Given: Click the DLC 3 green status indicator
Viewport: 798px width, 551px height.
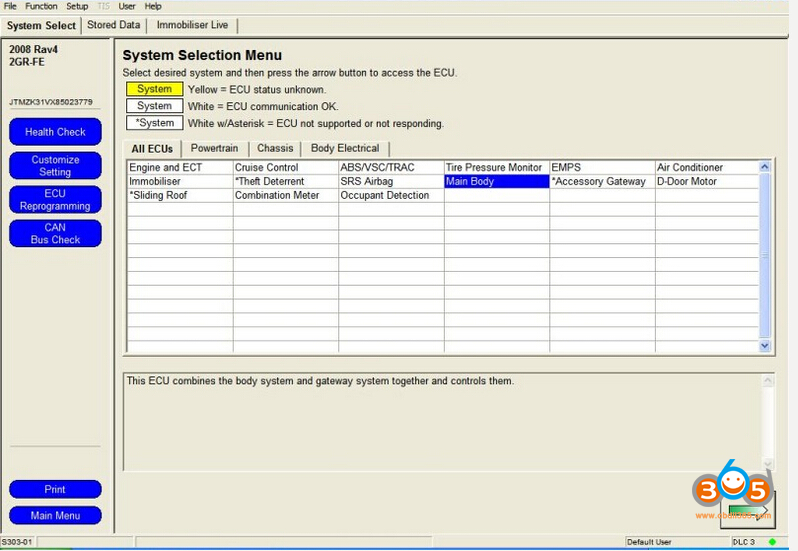Looking at the screenshot, I should tap(772, 542).
